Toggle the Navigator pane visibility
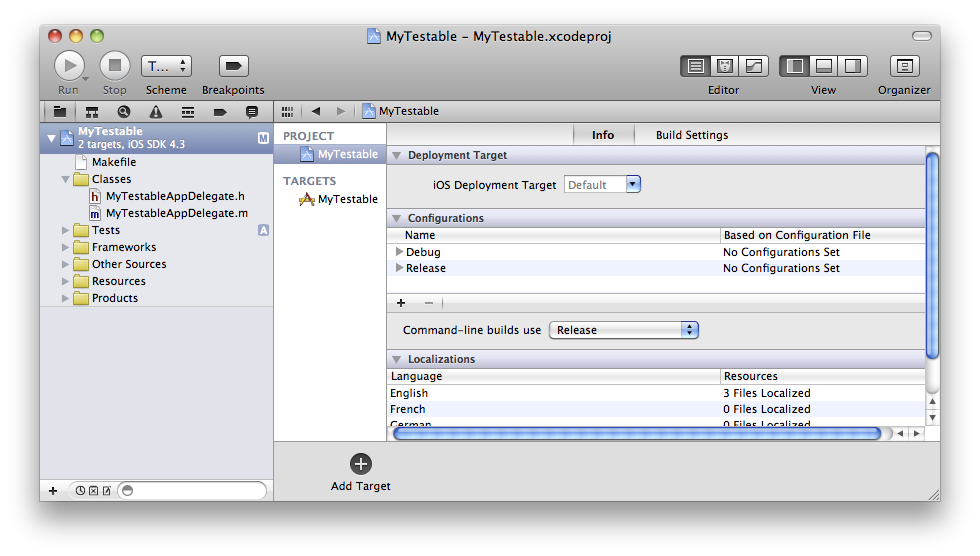 pyautogui.click(x=794, y=66)
